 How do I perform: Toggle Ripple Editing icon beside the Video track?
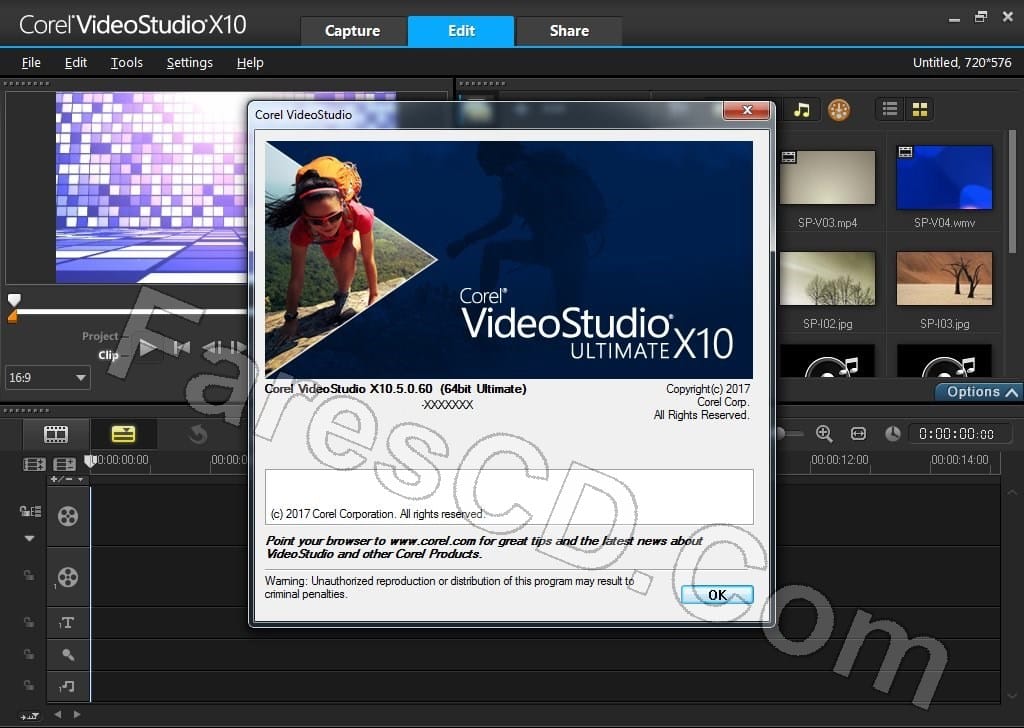[x=30, y=511]
